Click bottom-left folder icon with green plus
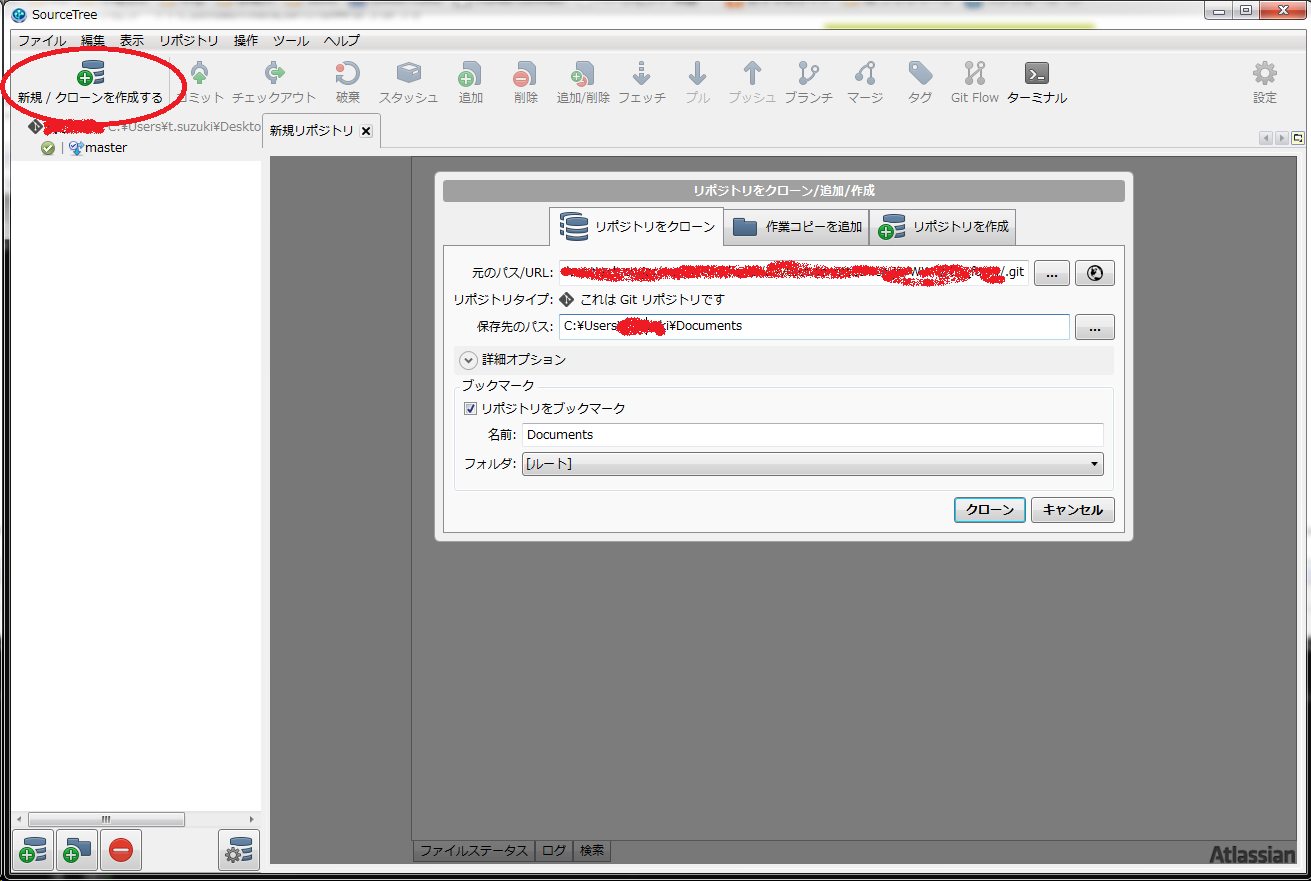1311x881 pixels. click(x=76, y=850)
